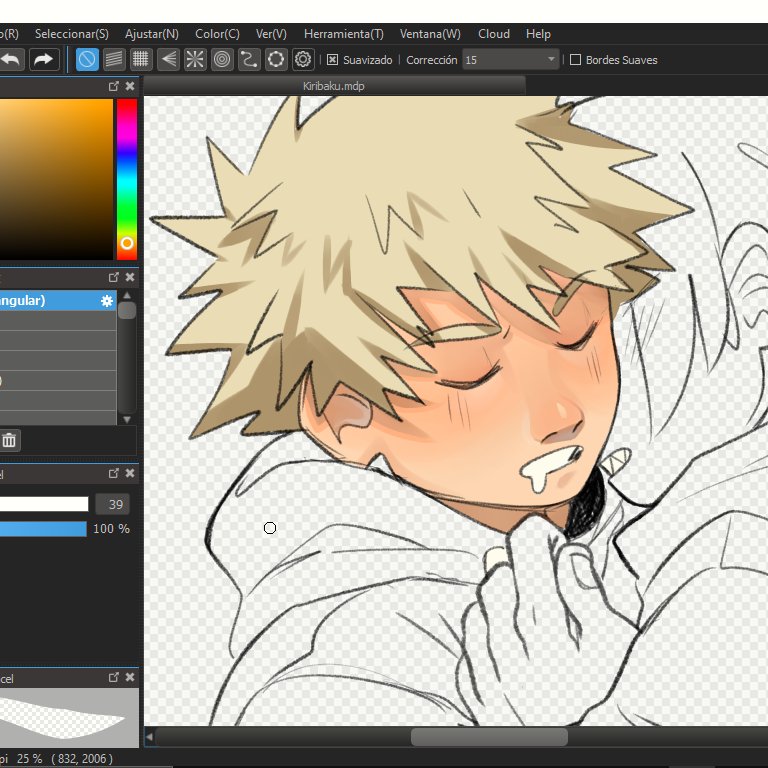Open the Color(C) menu
This screenshot has height=768, width=768.
(217, 34)
